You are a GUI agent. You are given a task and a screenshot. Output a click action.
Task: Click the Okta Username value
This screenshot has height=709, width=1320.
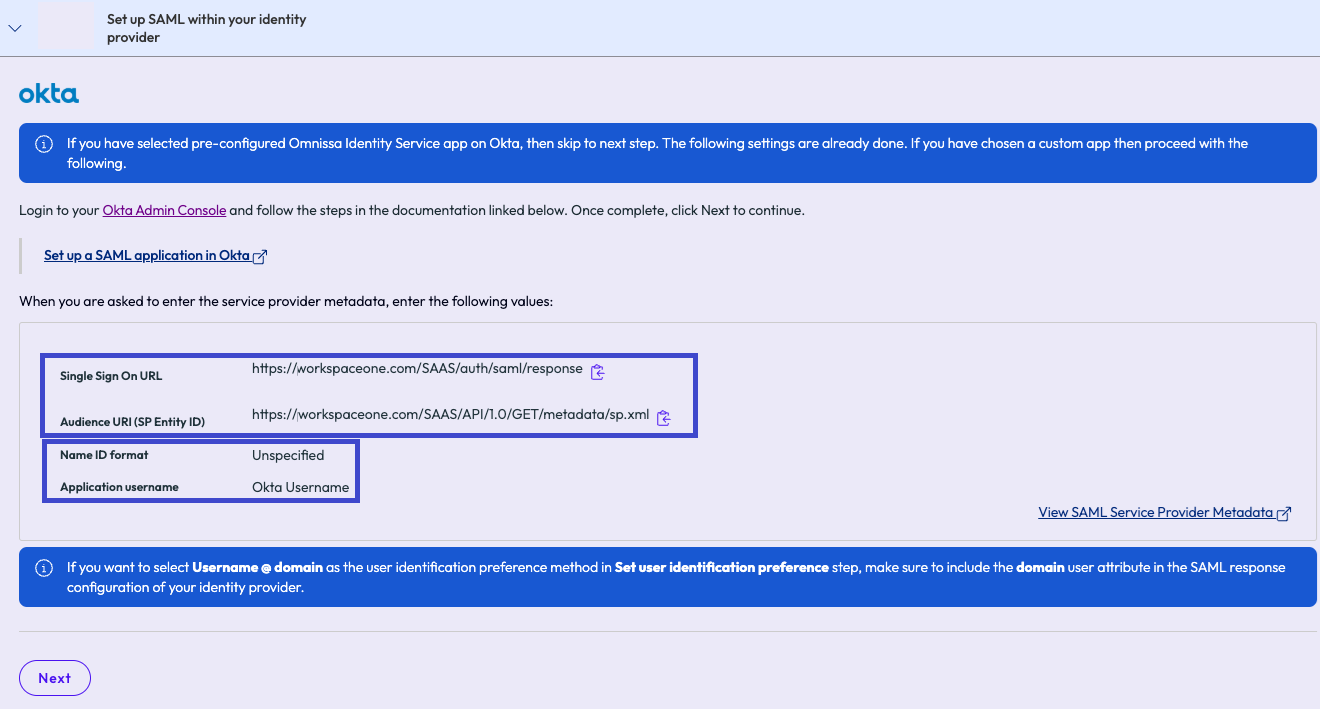click(x=301, y=487)
